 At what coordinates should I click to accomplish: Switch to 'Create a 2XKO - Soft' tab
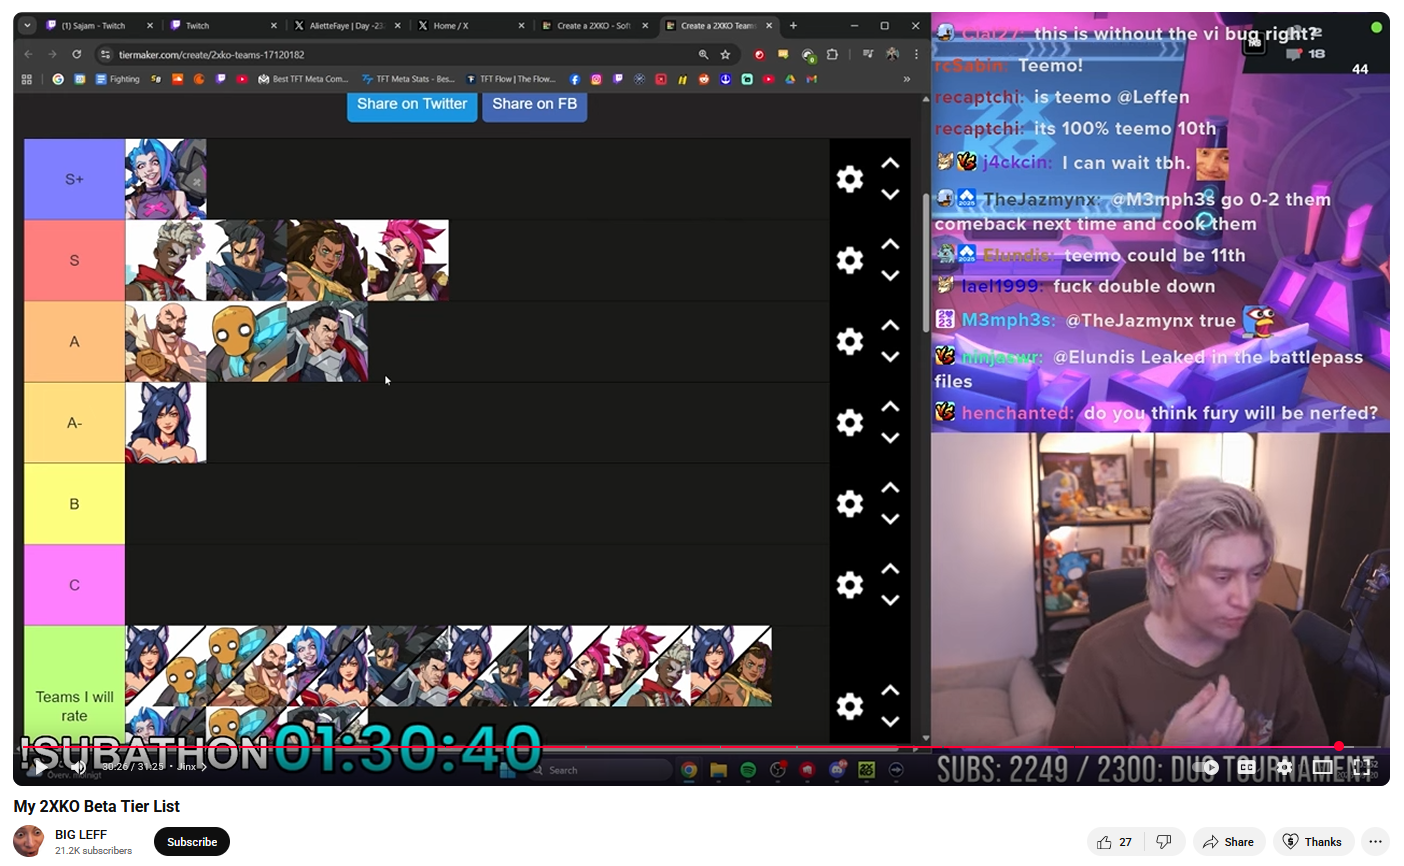(x=594, y=26)
